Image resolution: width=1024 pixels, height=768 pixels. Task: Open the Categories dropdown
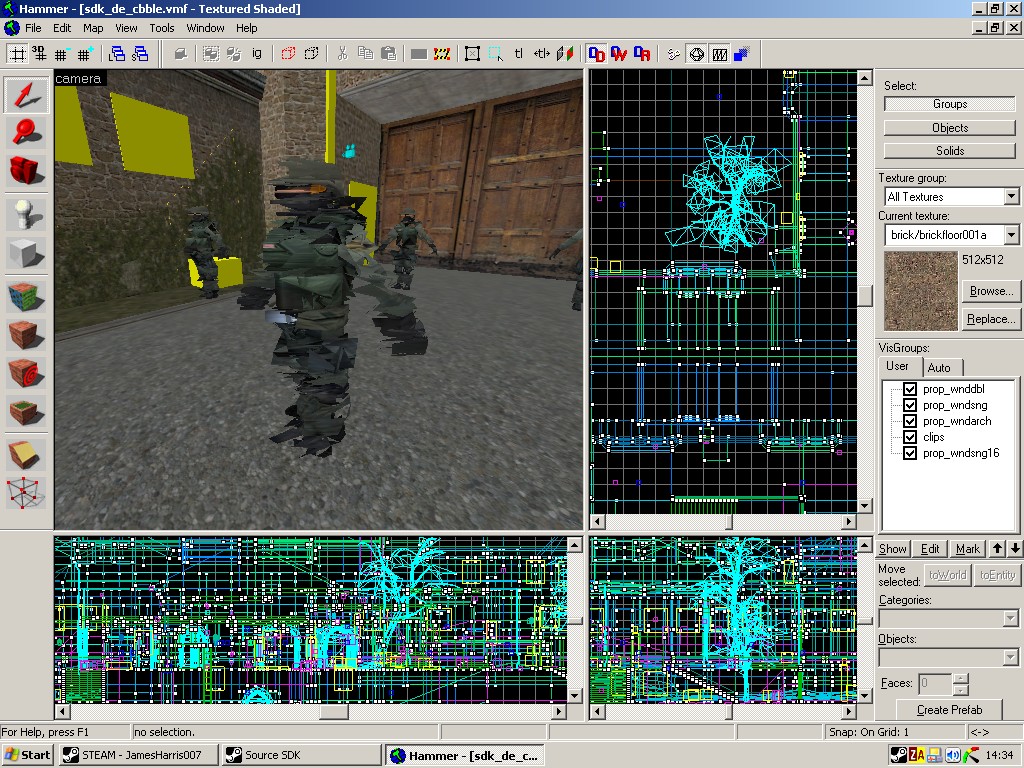tap(1010, 618)
